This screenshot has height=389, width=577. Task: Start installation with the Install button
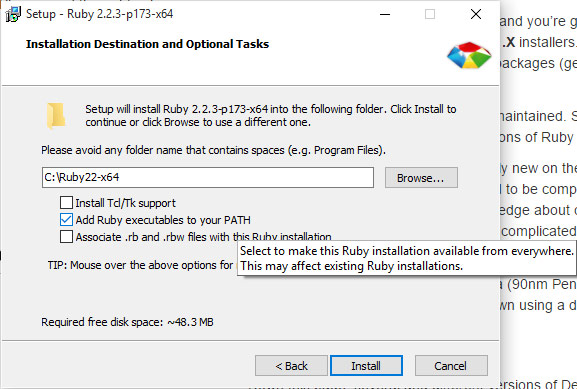click(366, 366)
